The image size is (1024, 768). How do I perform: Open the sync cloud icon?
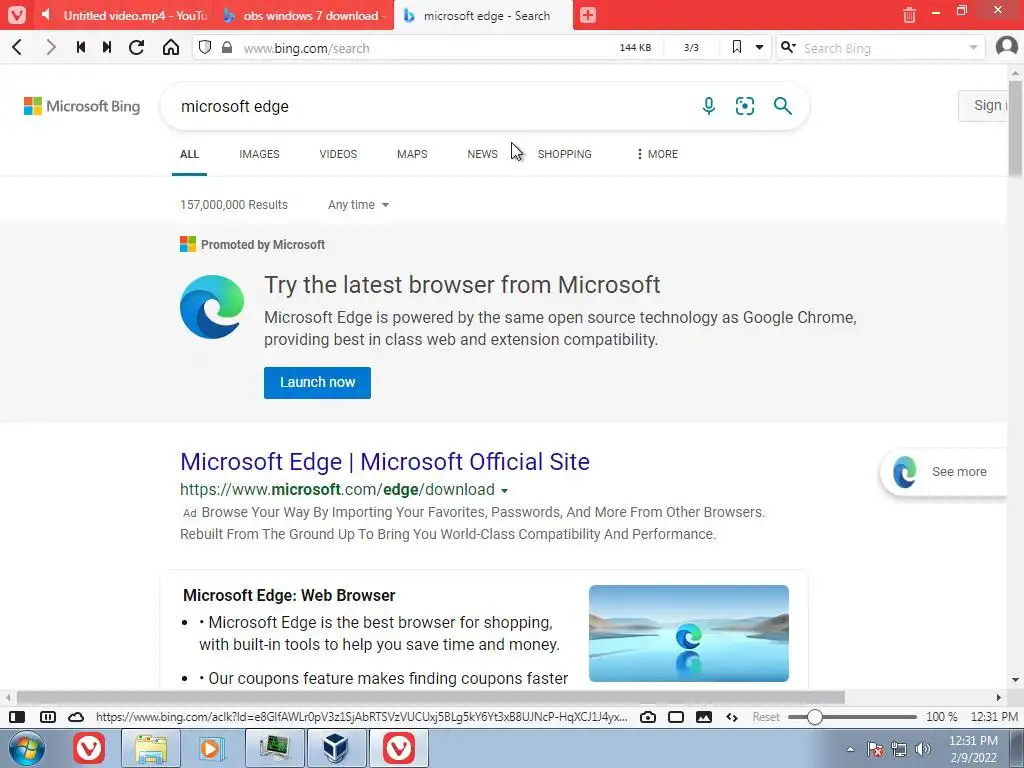(76, 717)
